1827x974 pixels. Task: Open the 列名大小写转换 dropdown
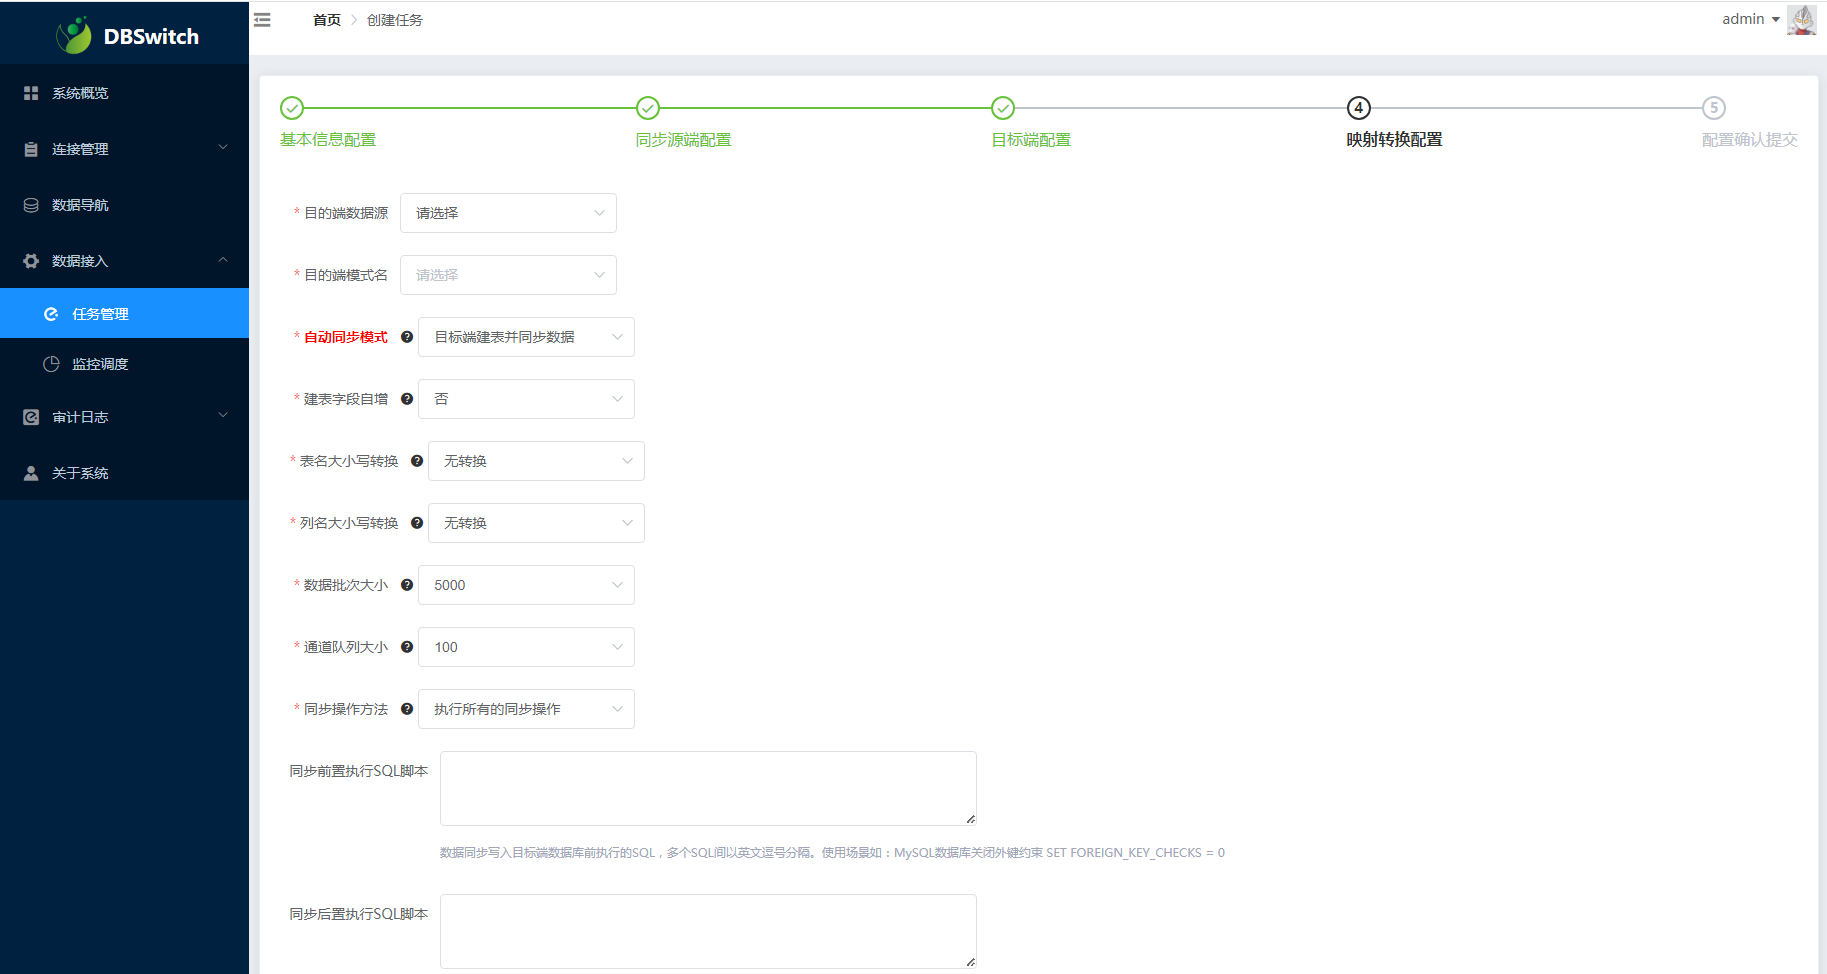536,523
